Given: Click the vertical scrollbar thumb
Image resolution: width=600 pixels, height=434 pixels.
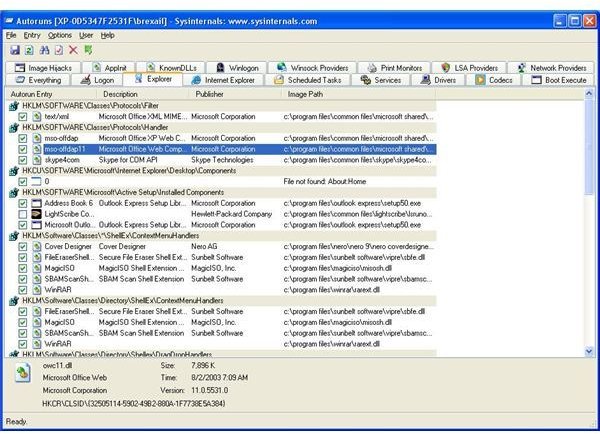Looking at the screenshot, I should pyautogui.click(x=589, y=147).
